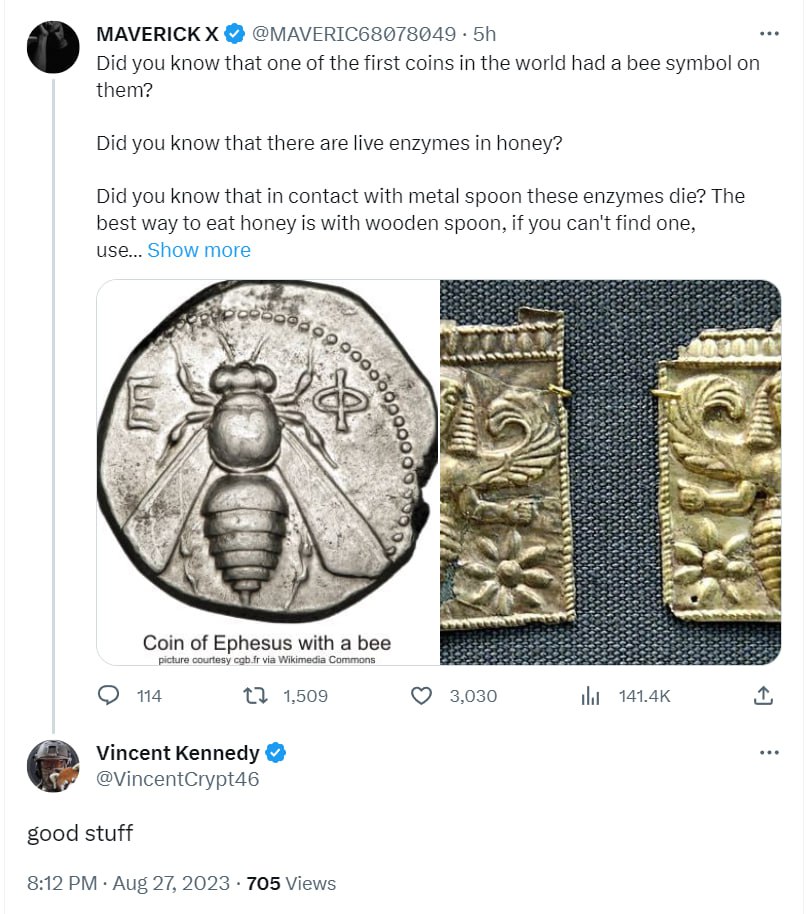Open the more options menu on MAVERICK X's tweet
809x914 pixels.
pyautogui.click(x=768, y=34)
